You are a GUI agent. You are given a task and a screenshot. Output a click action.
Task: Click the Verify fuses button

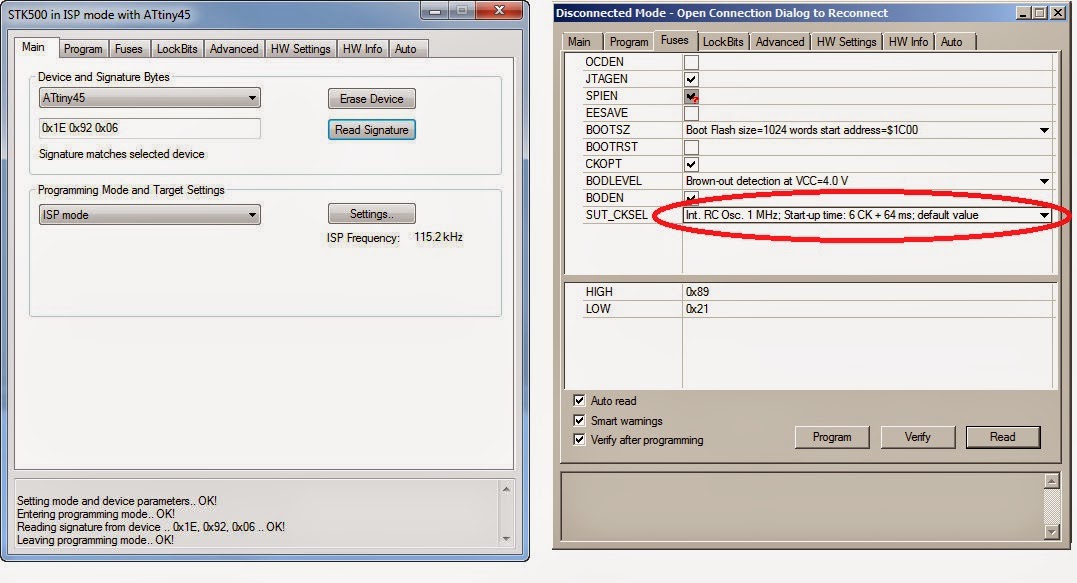918,437
